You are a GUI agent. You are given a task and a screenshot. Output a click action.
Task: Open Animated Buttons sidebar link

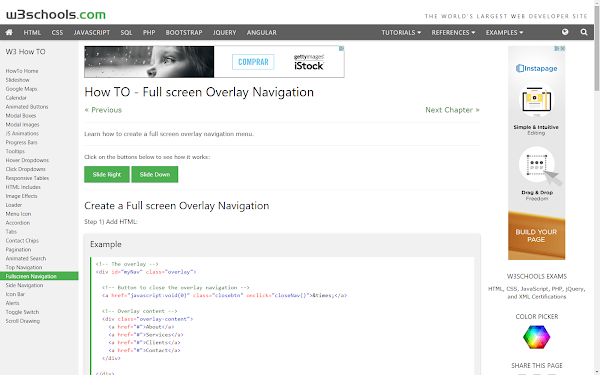(27, 107)
